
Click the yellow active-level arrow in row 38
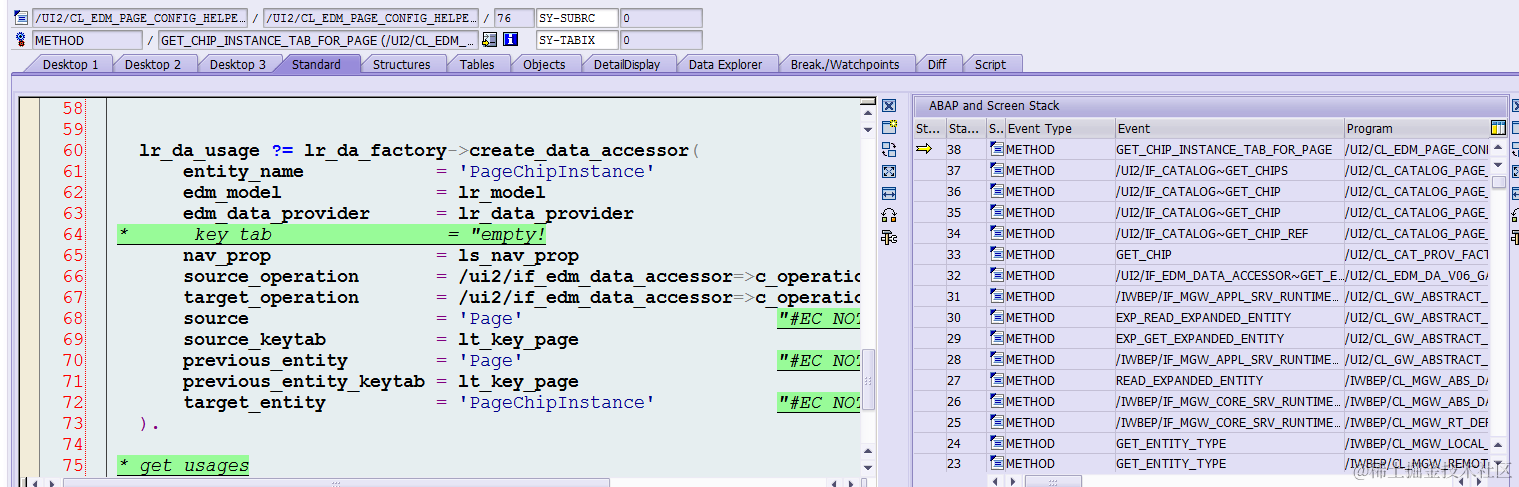(924, 149)
